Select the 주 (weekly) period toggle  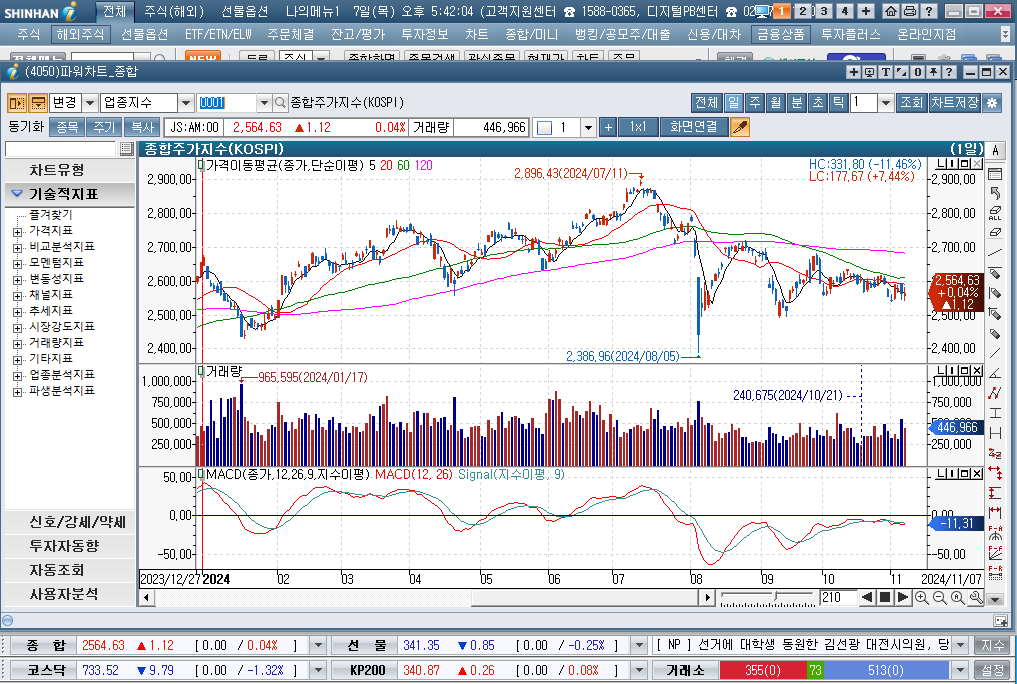[x=755, y=102]
